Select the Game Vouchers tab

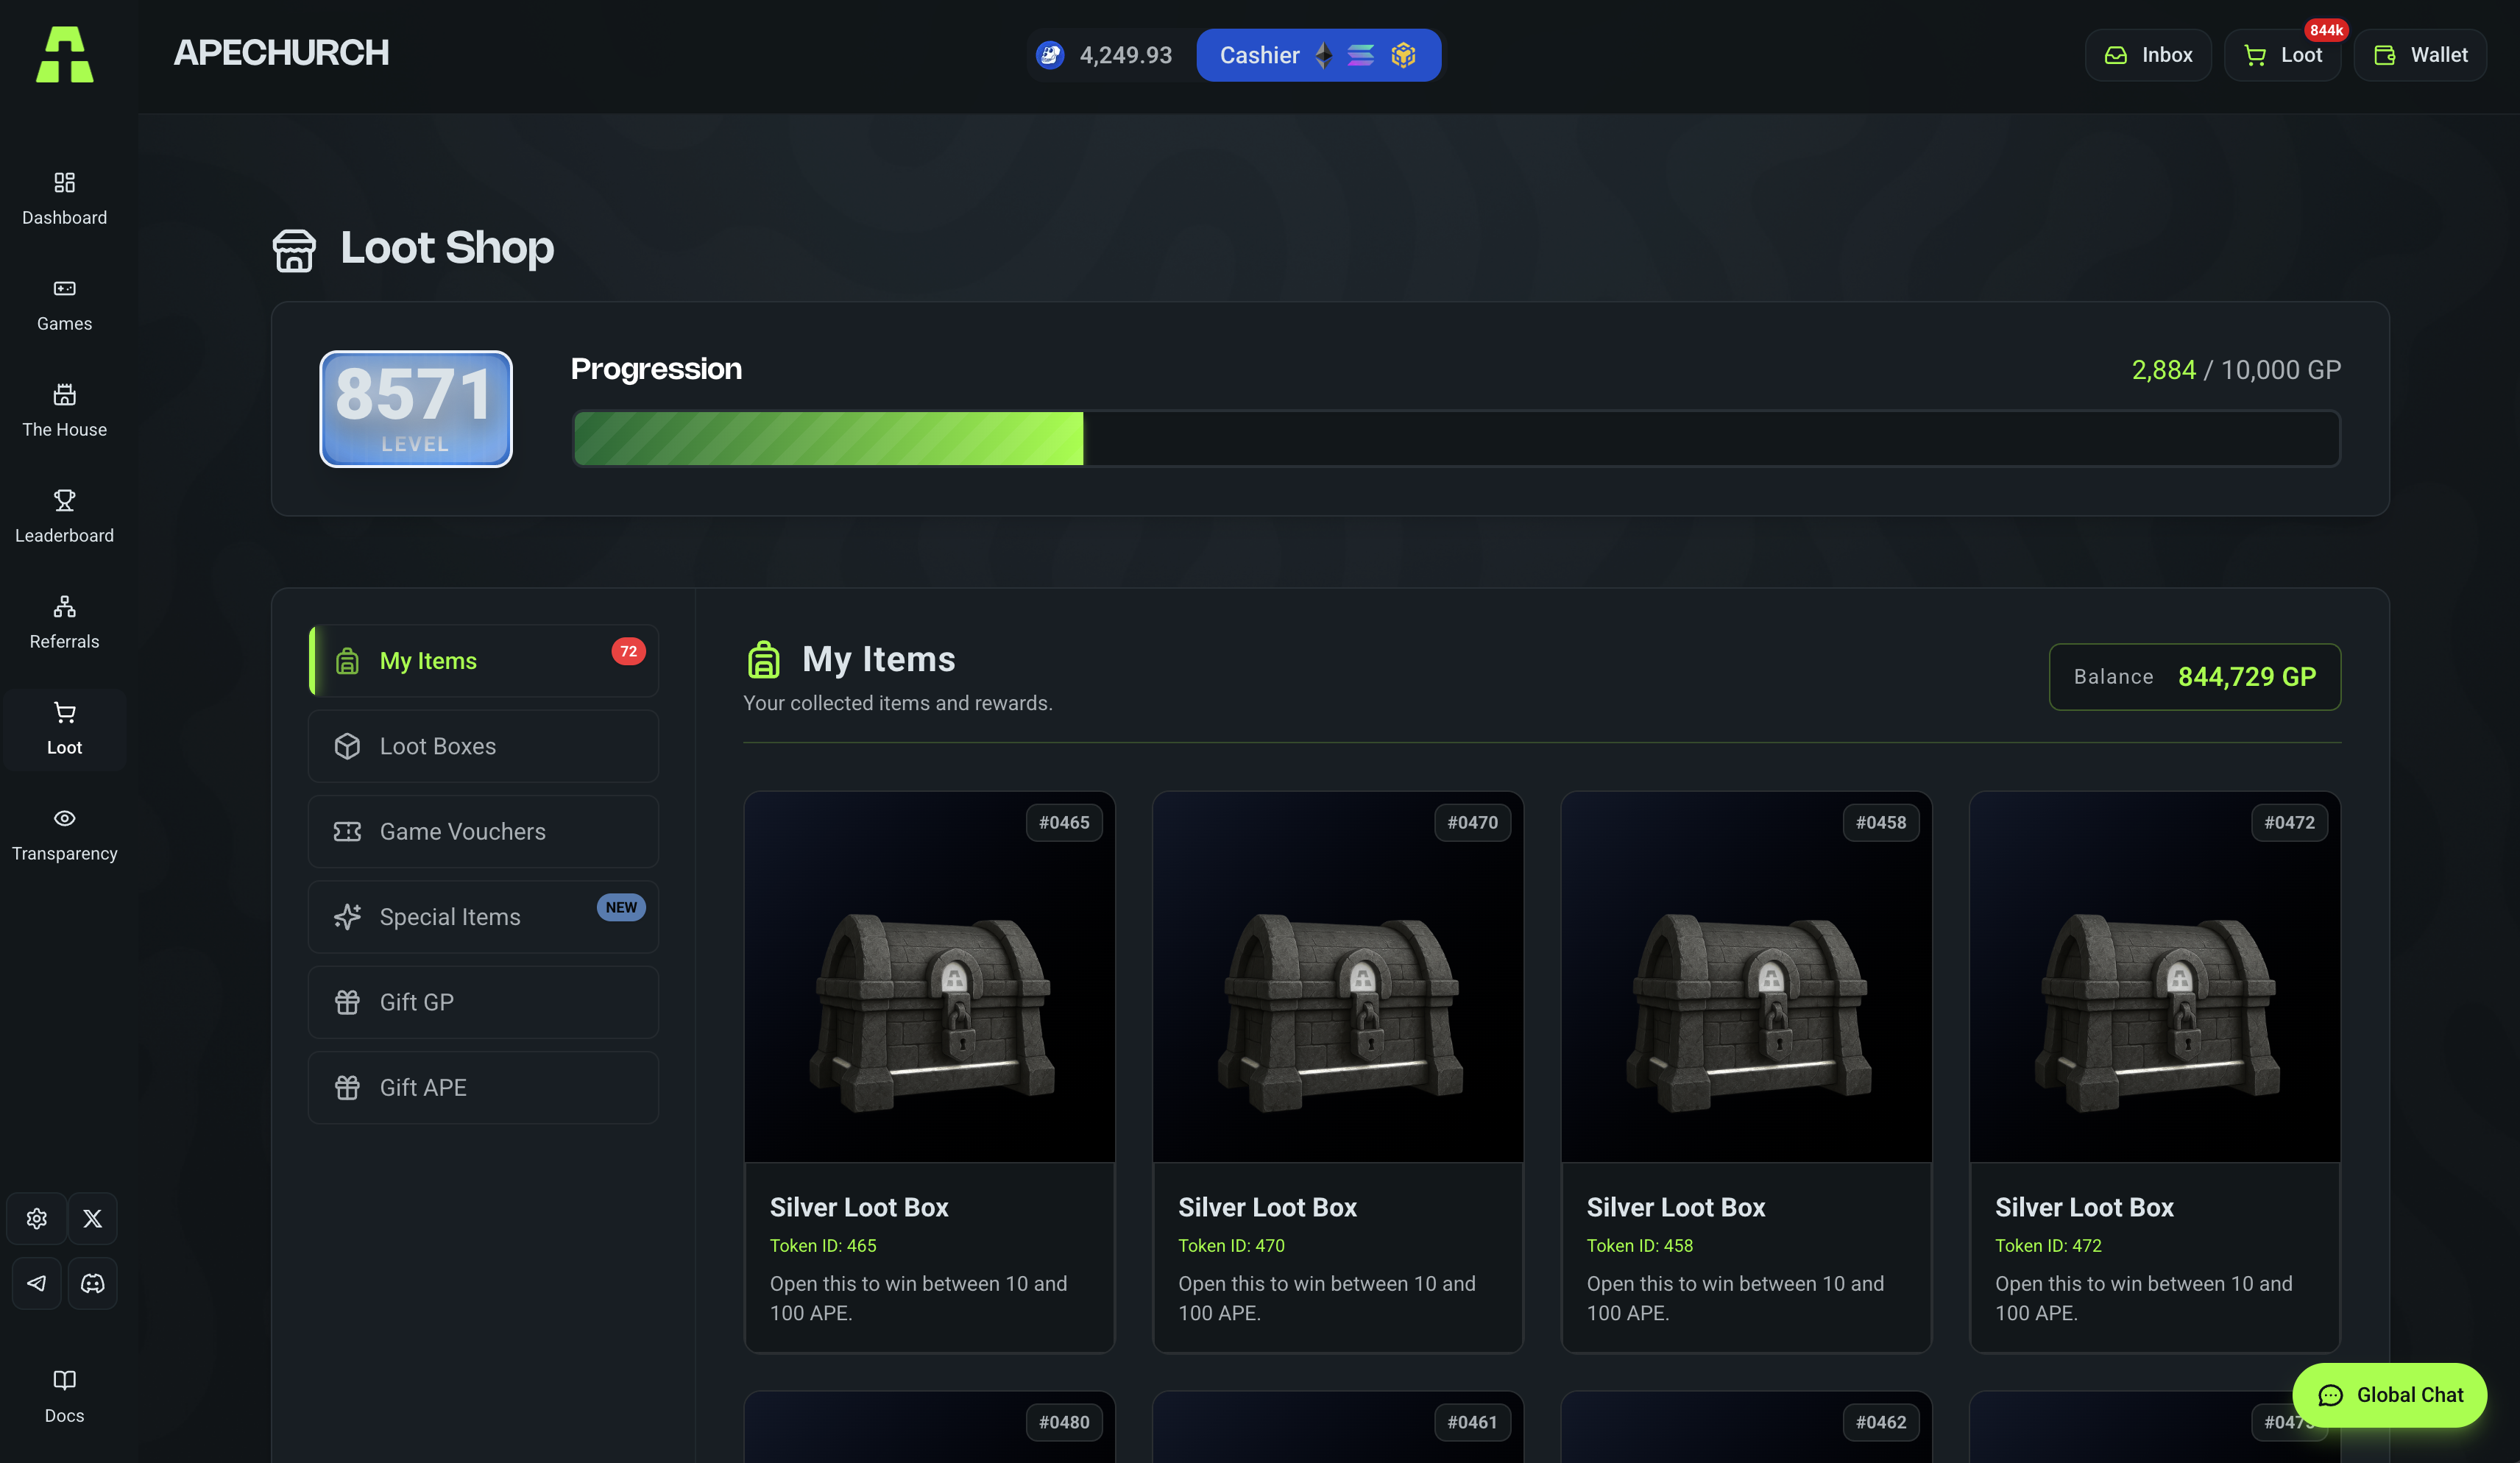click(483, 831)
